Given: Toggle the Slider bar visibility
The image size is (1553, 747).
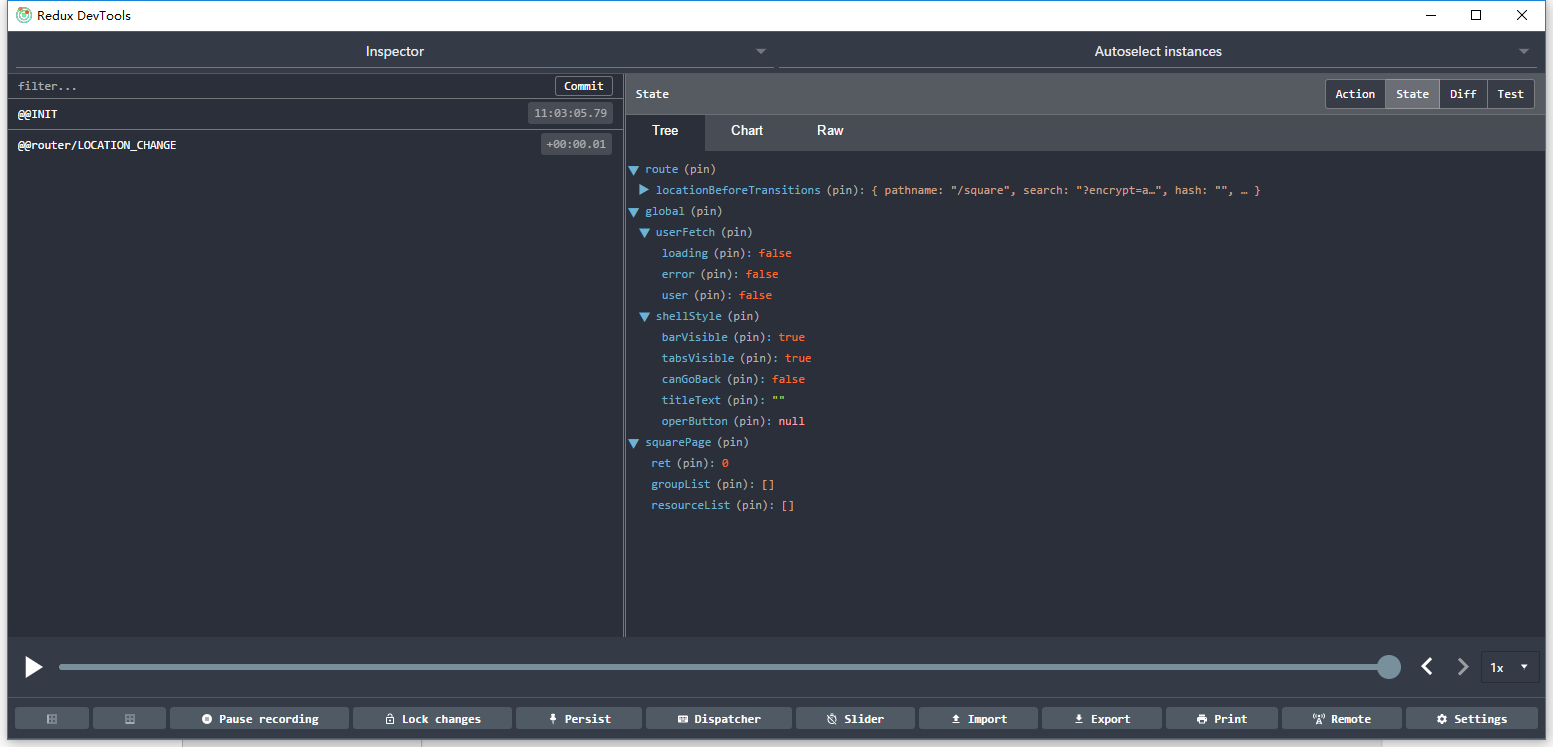Looking at the screenshot, I should (x=855, y=719).
